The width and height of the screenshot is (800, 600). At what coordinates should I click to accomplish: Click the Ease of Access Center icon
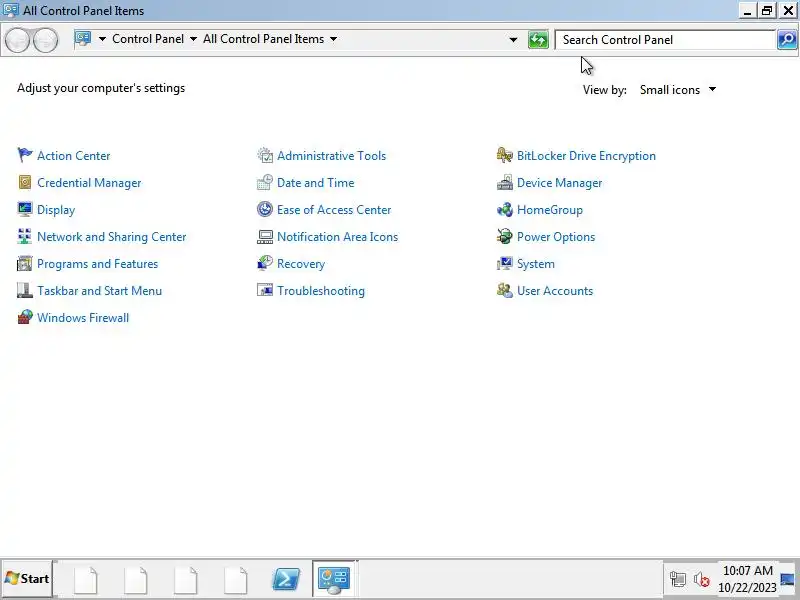pos(265,209)
